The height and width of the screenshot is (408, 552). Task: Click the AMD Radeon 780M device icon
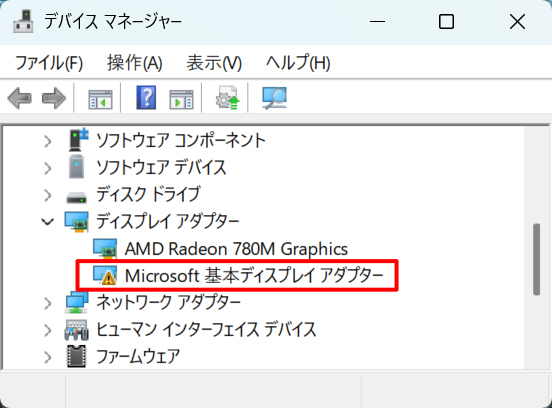point(105,249)
